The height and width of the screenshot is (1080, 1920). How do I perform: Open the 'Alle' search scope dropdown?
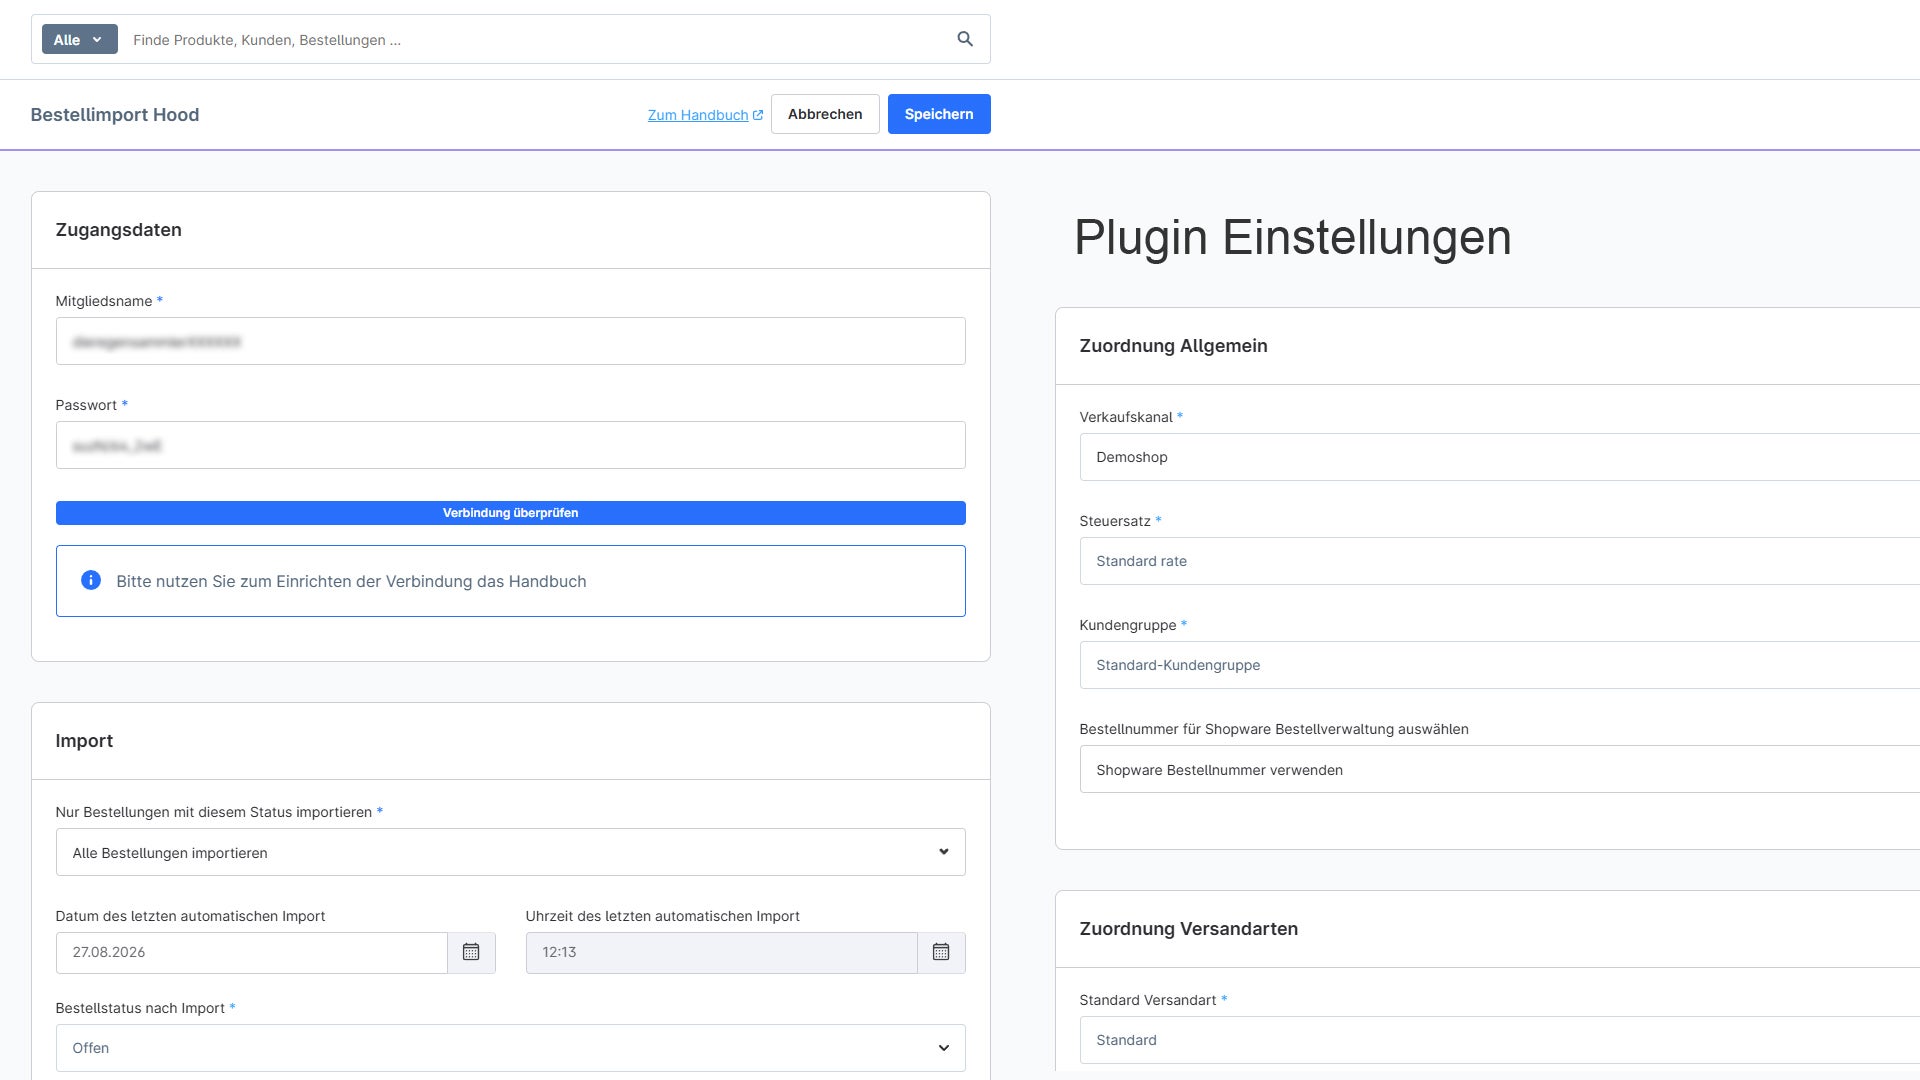click(x=79, y=39)
